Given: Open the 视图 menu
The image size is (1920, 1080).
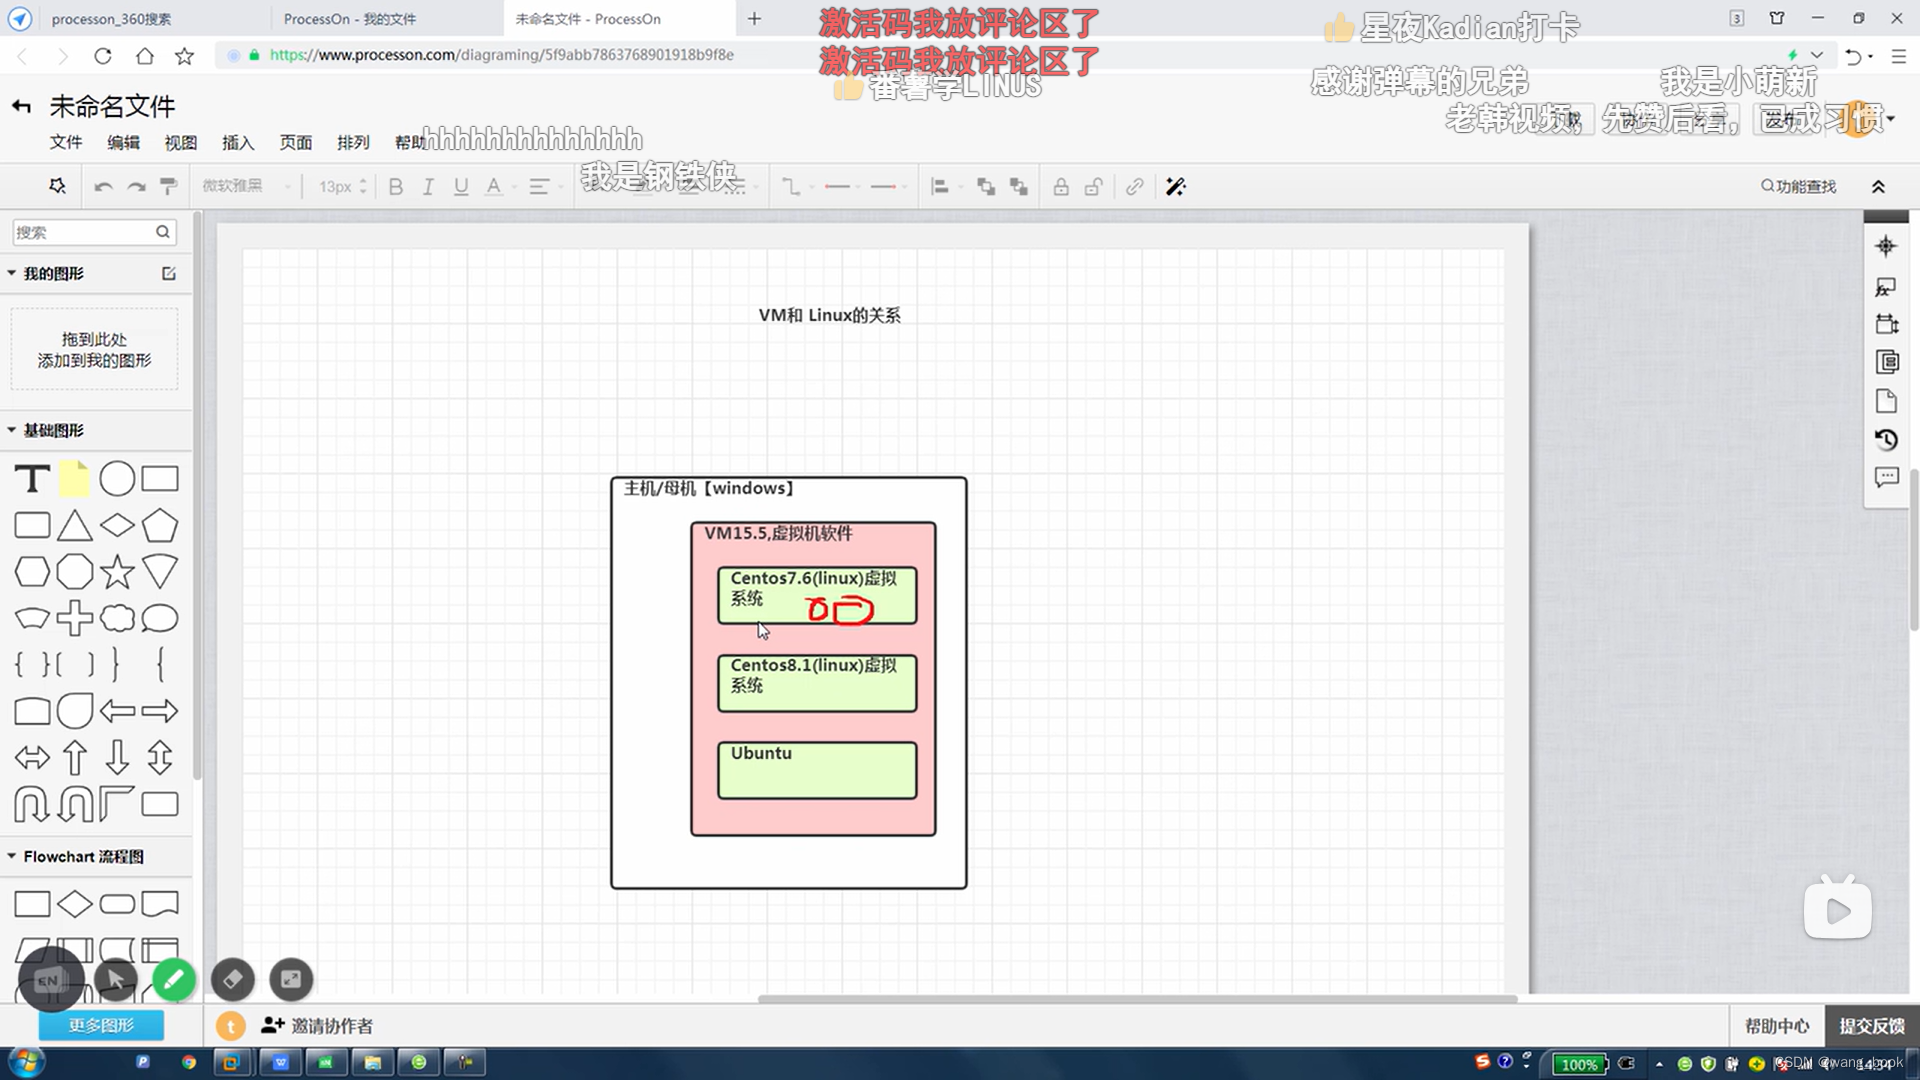Looking at the screenshot, I should [x=181, y=142].
